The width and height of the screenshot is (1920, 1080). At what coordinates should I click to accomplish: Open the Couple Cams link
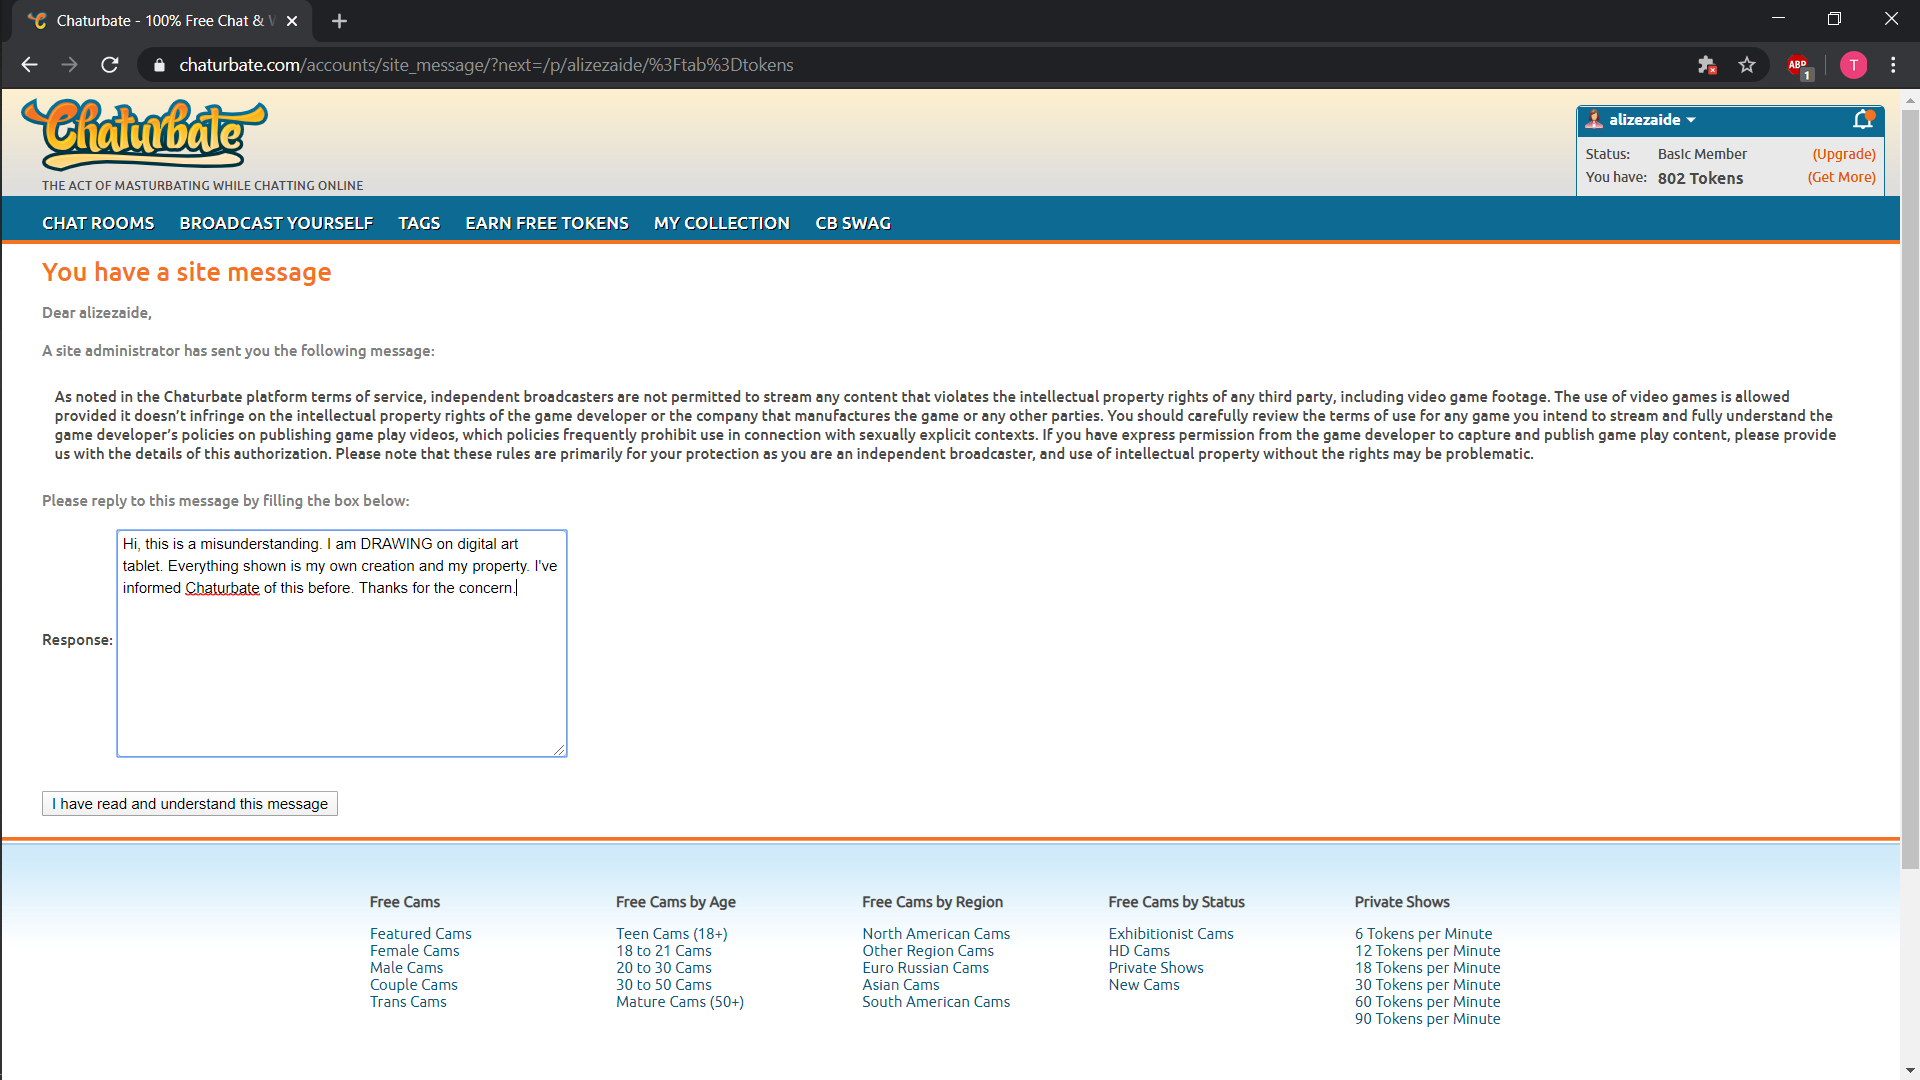413,984
